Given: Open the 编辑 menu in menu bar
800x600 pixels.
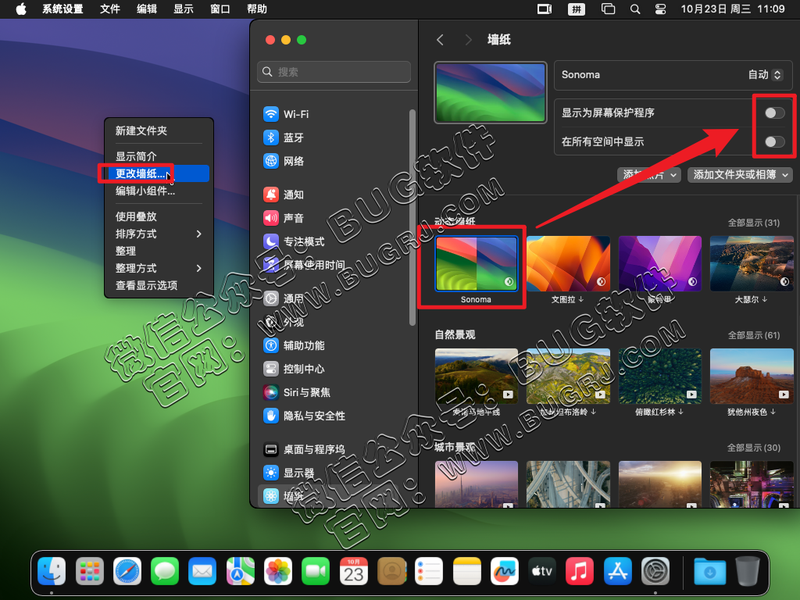Looking at the screenshot, I should coord(146,9).
